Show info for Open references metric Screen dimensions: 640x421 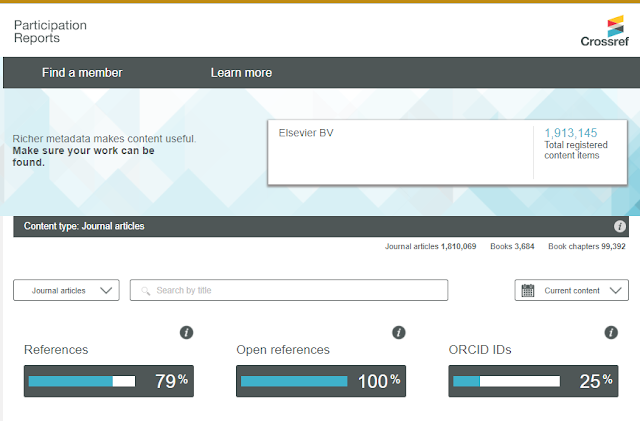point(399,332)
